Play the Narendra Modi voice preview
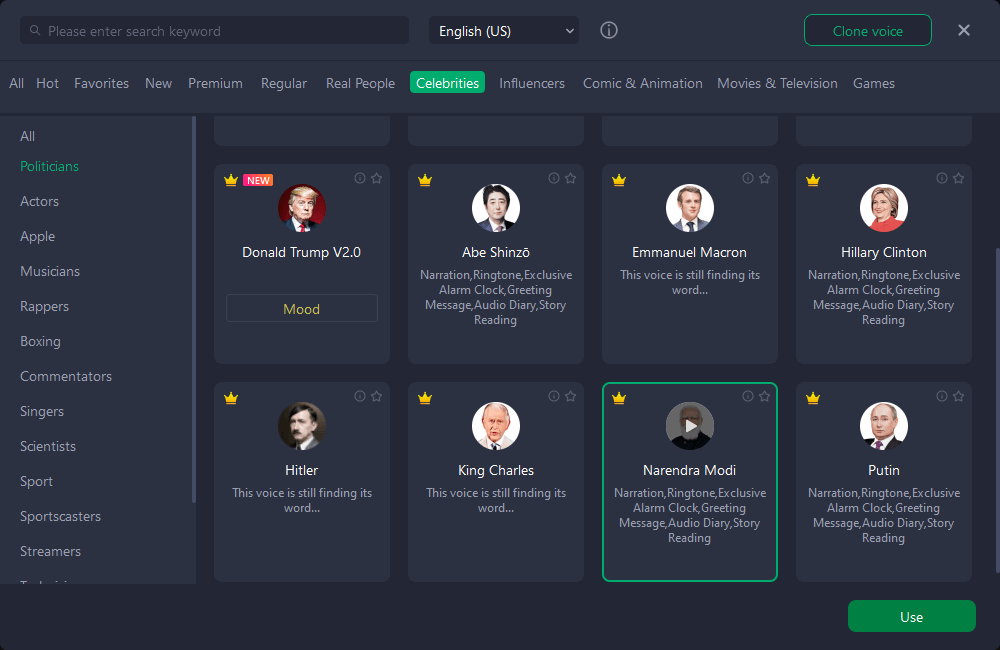Viewport: 1000px width, 650px height. coord(690,426)
